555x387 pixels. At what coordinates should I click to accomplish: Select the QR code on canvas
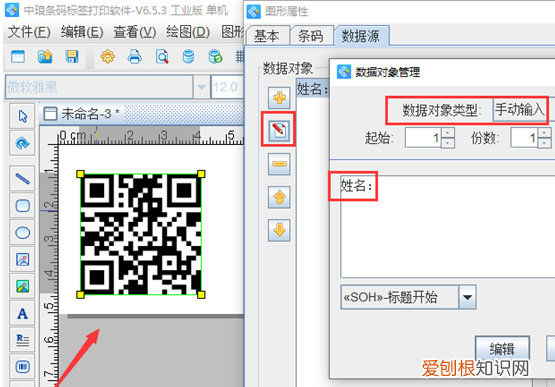pyautogui.click(x=141, y=234)
